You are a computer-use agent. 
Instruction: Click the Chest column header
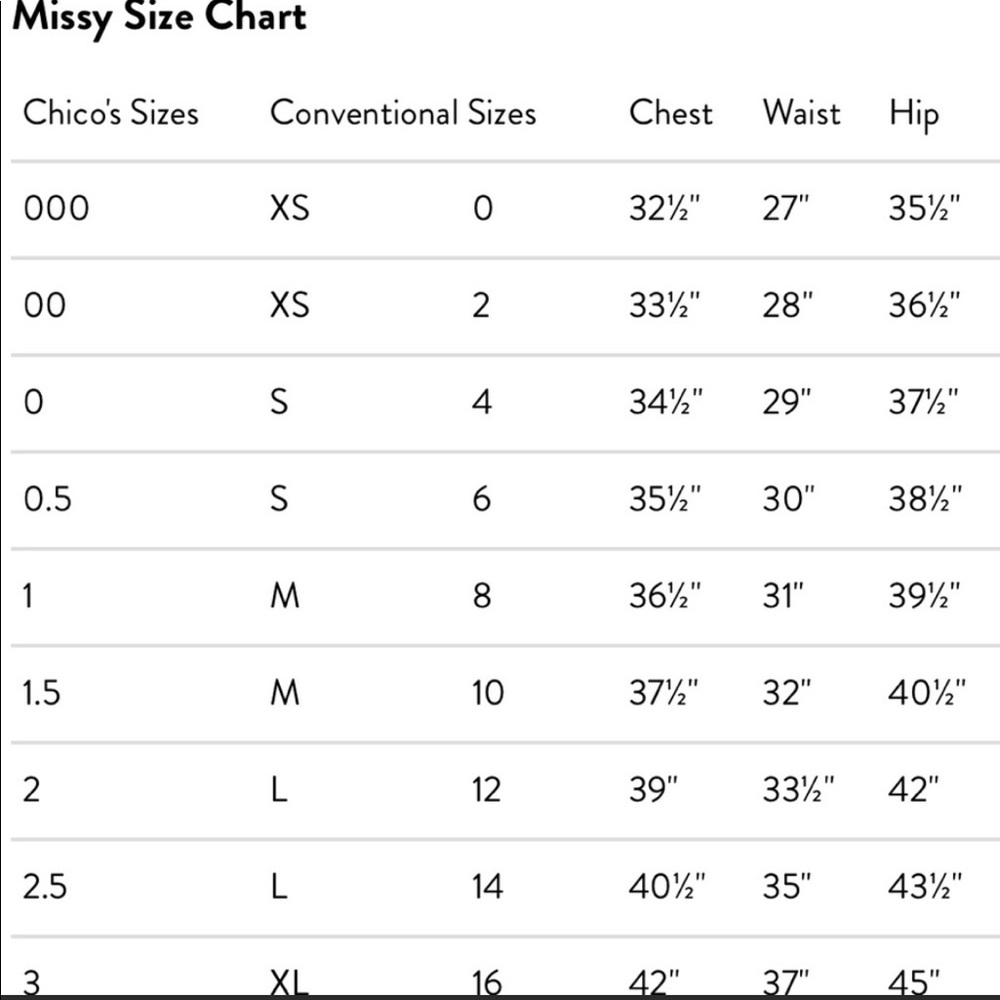[671, 112]
